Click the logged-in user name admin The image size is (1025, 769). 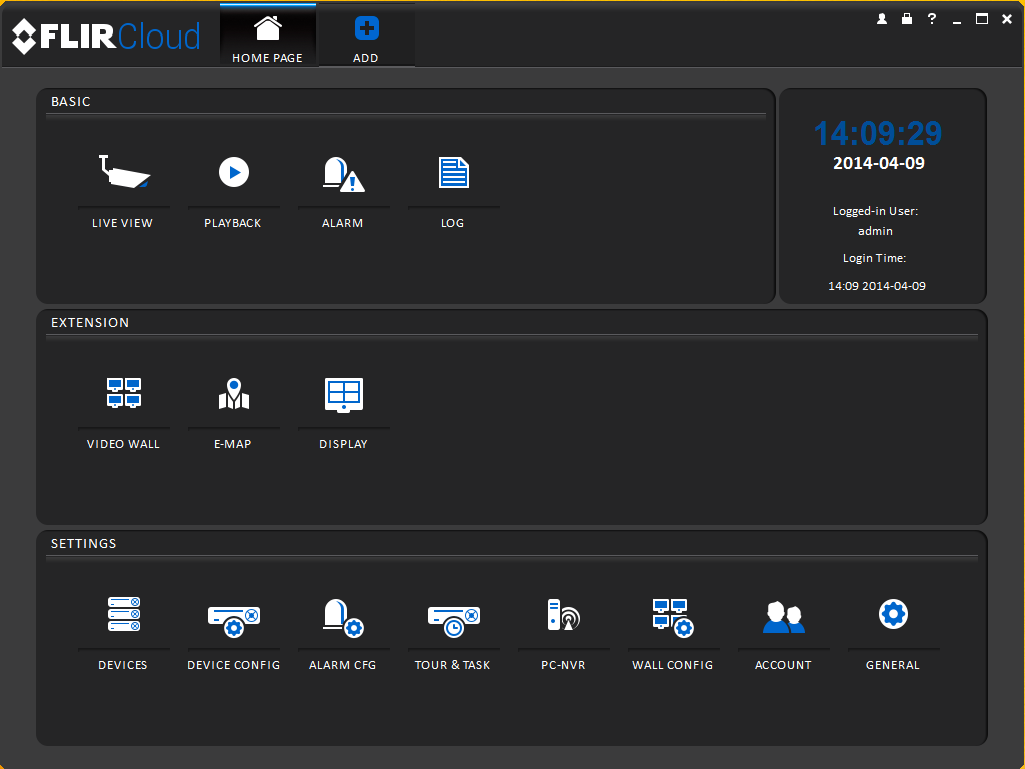[875, 231]
